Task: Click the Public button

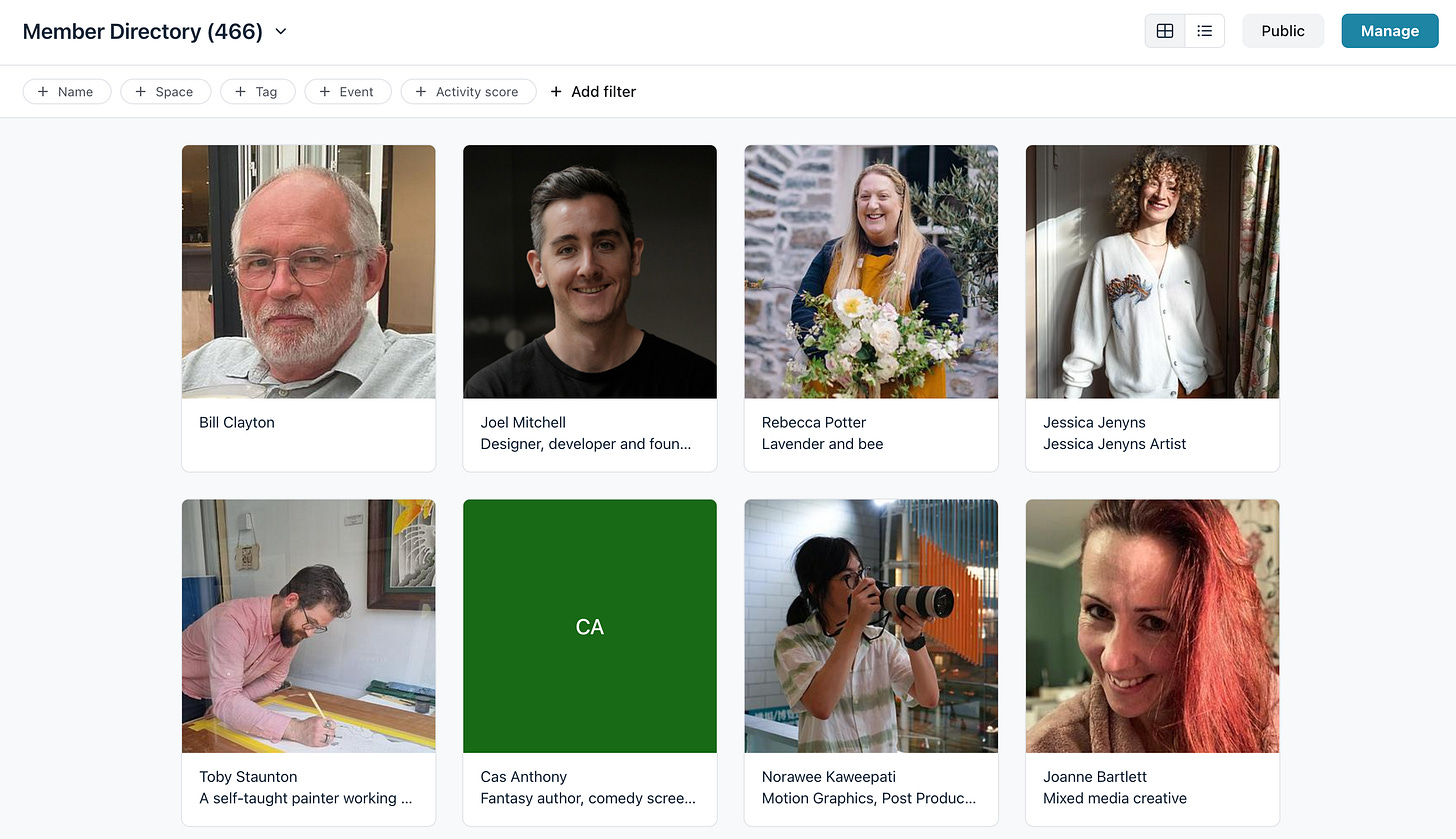Action: pyautogui.click(x=1283, y=31)
